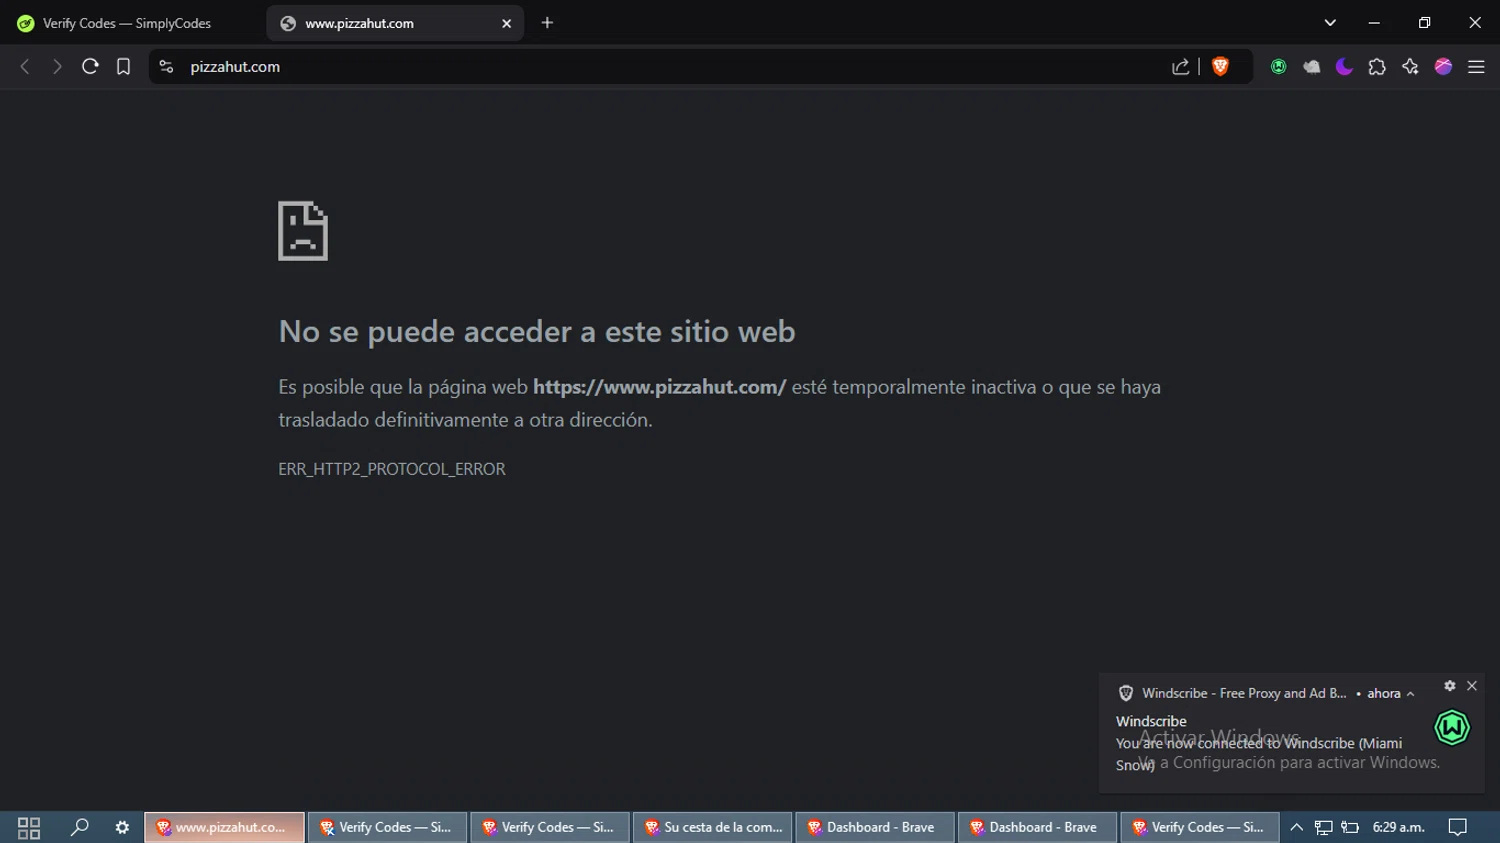Click the ERR_HTTP2_PROTOCOL_ERROR error code text
Image resolution: width=1500 pixels, height=843 pixels.
tap(392, 469)
